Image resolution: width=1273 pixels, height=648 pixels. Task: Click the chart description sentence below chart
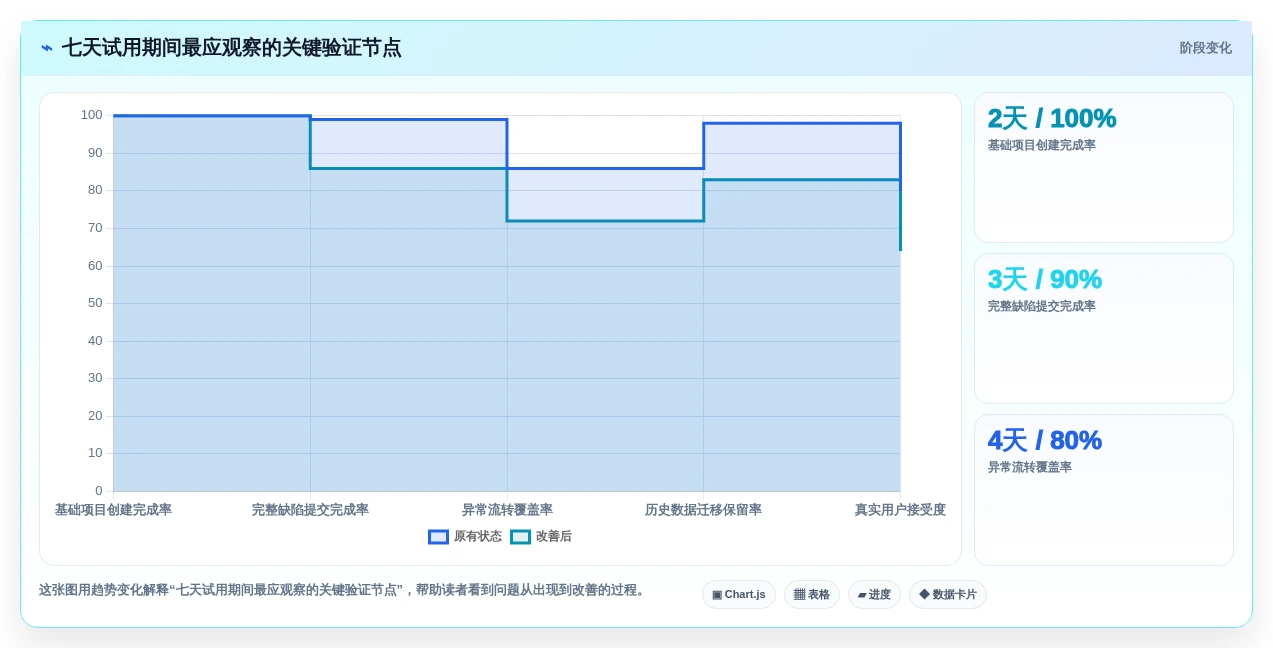pos(344,590)
